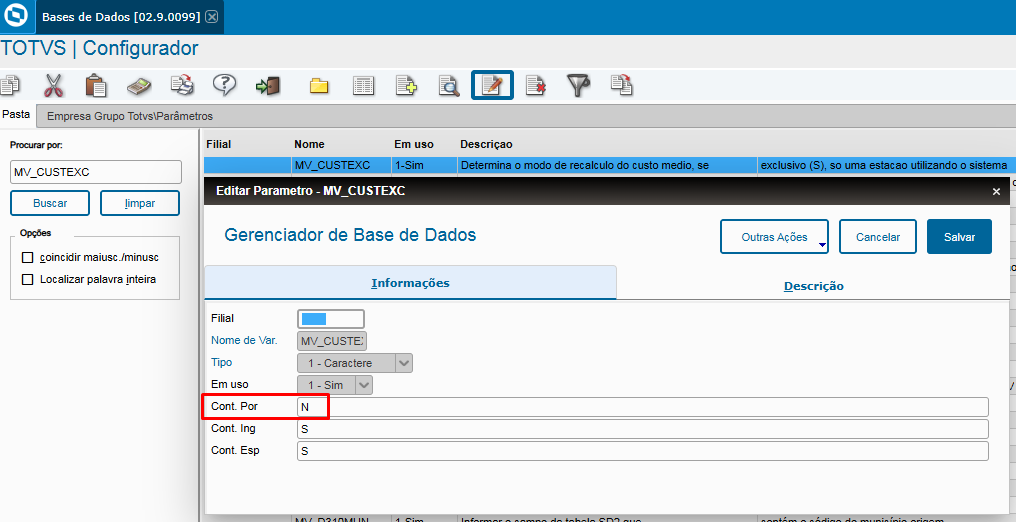Click the Cont. Esp input field

pyautogui.click(x=643, y=451)
